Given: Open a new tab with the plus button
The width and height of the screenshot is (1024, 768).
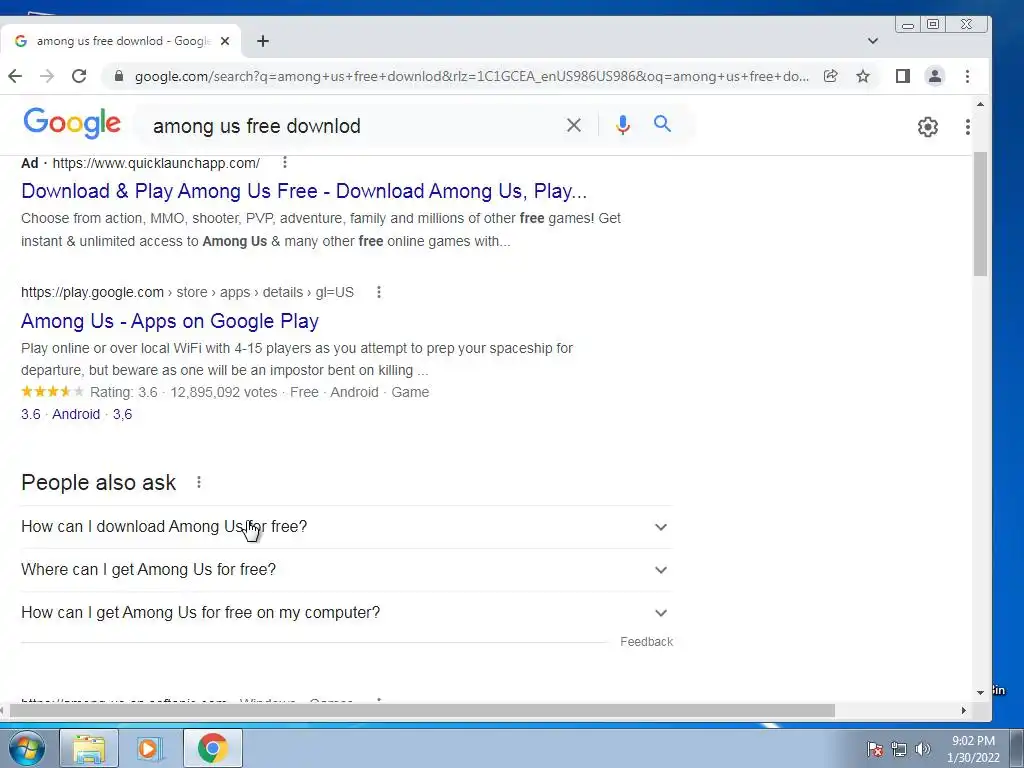Looking at the screenshot, I should point(263,41).
